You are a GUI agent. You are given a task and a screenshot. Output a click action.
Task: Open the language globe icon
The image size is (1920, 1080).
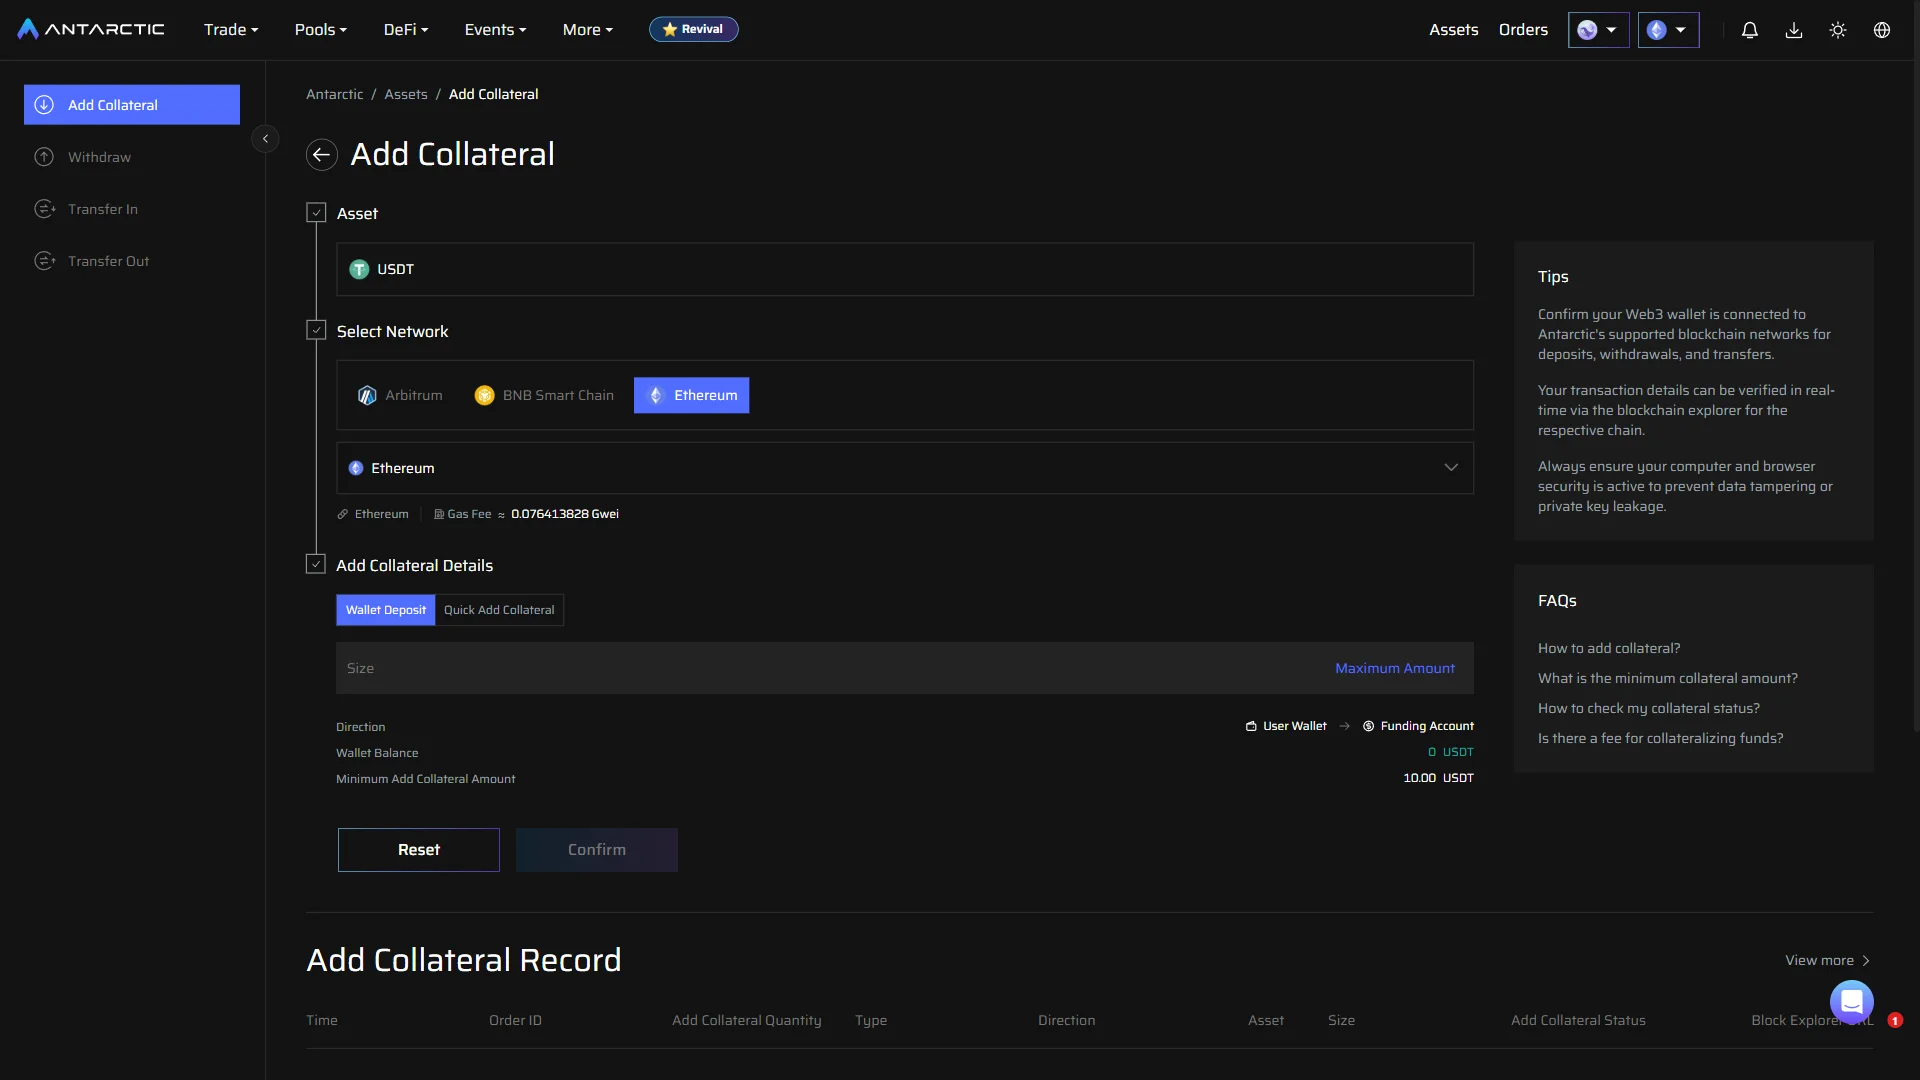pos(1882,30)
